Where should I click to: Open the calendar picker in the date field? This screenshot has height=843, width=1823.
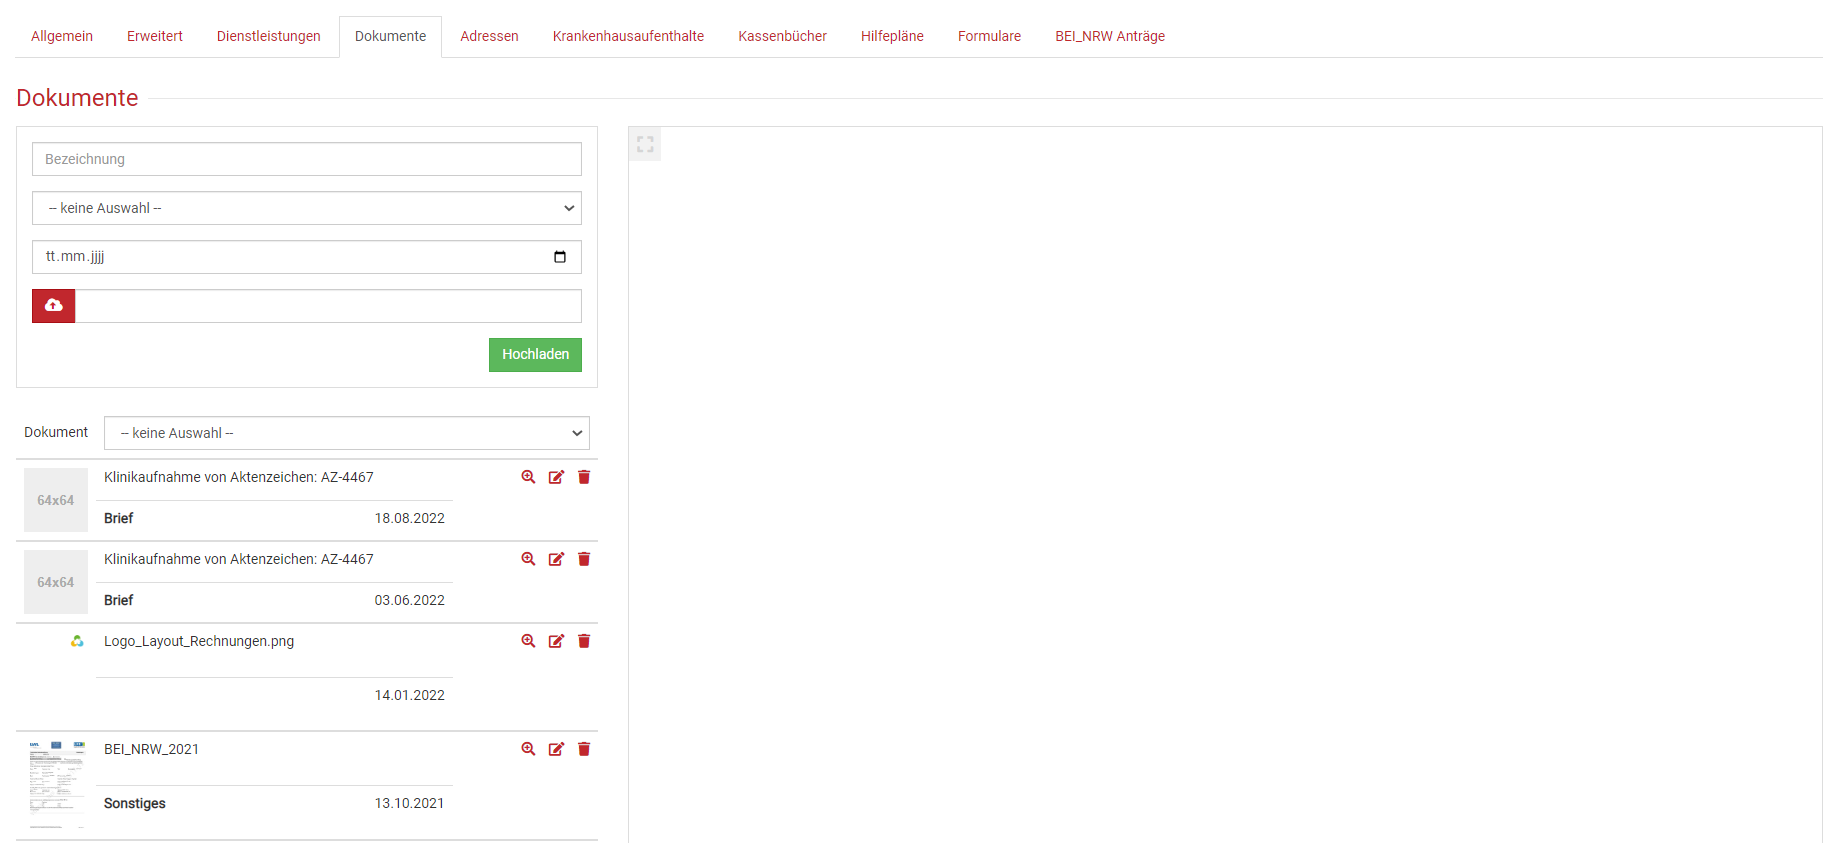coord(560,257)
